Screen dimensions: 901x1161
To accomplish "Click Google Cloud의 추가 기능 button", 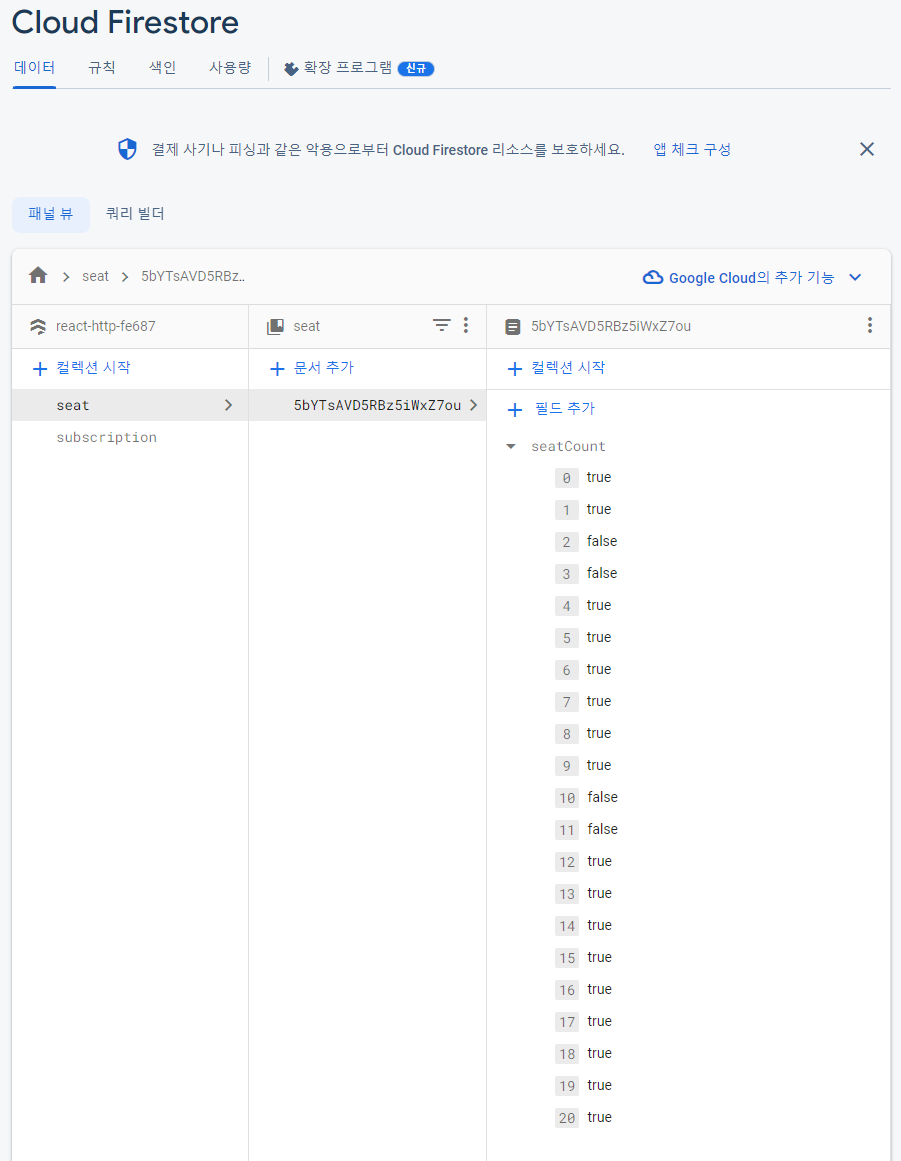I will tap(751, 278).
